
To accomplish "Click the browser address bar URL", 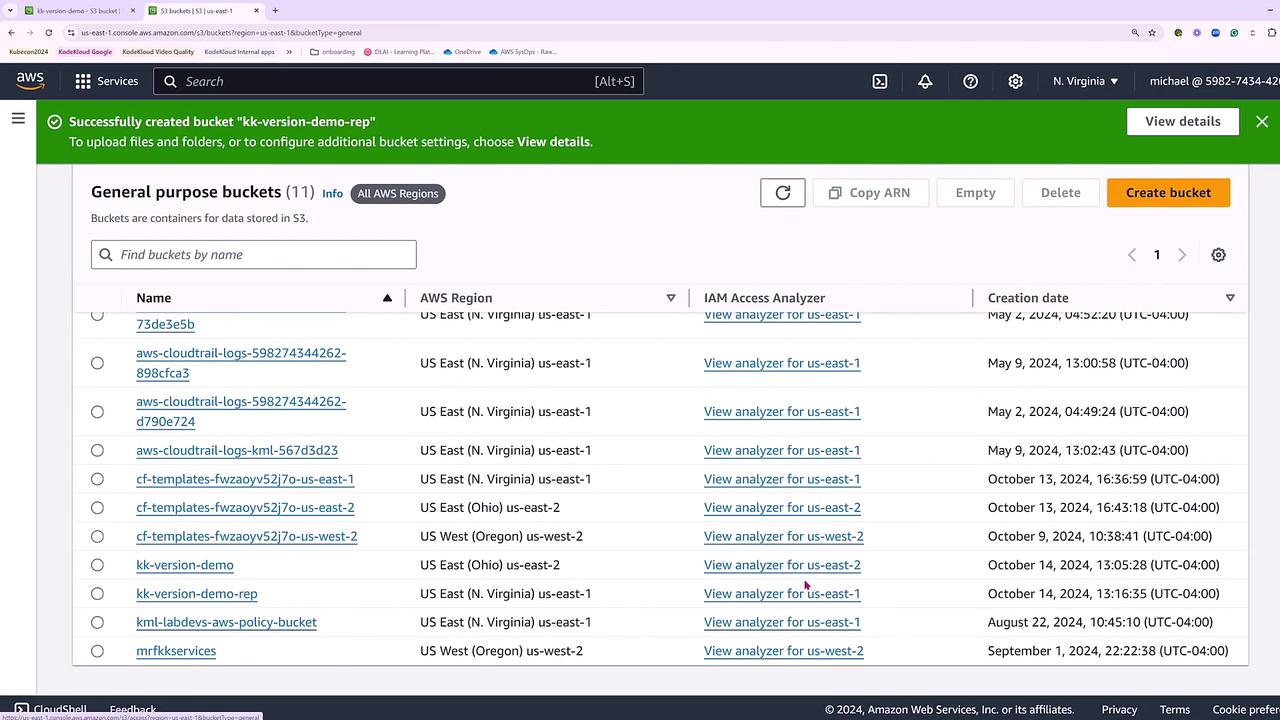I will (222, 32).
